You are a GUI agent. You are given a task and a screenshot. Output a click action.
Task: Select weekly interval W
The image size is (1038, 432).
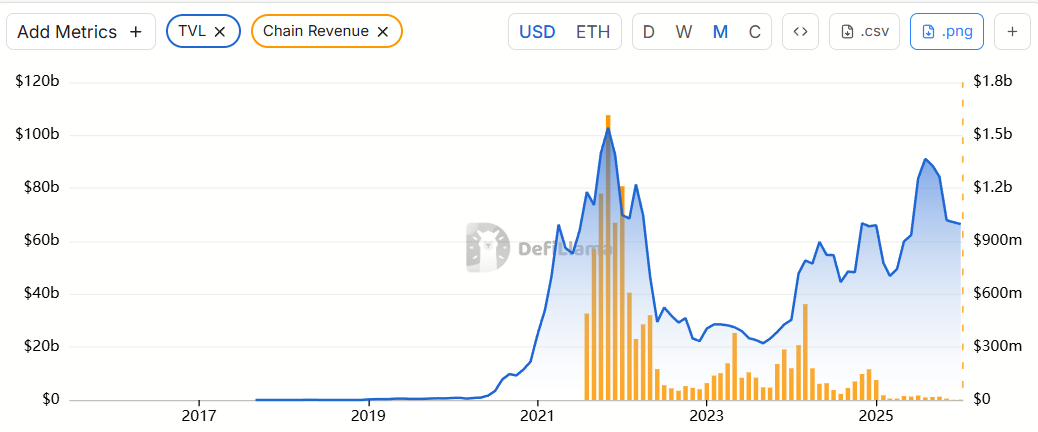click(x=684, y=31)
